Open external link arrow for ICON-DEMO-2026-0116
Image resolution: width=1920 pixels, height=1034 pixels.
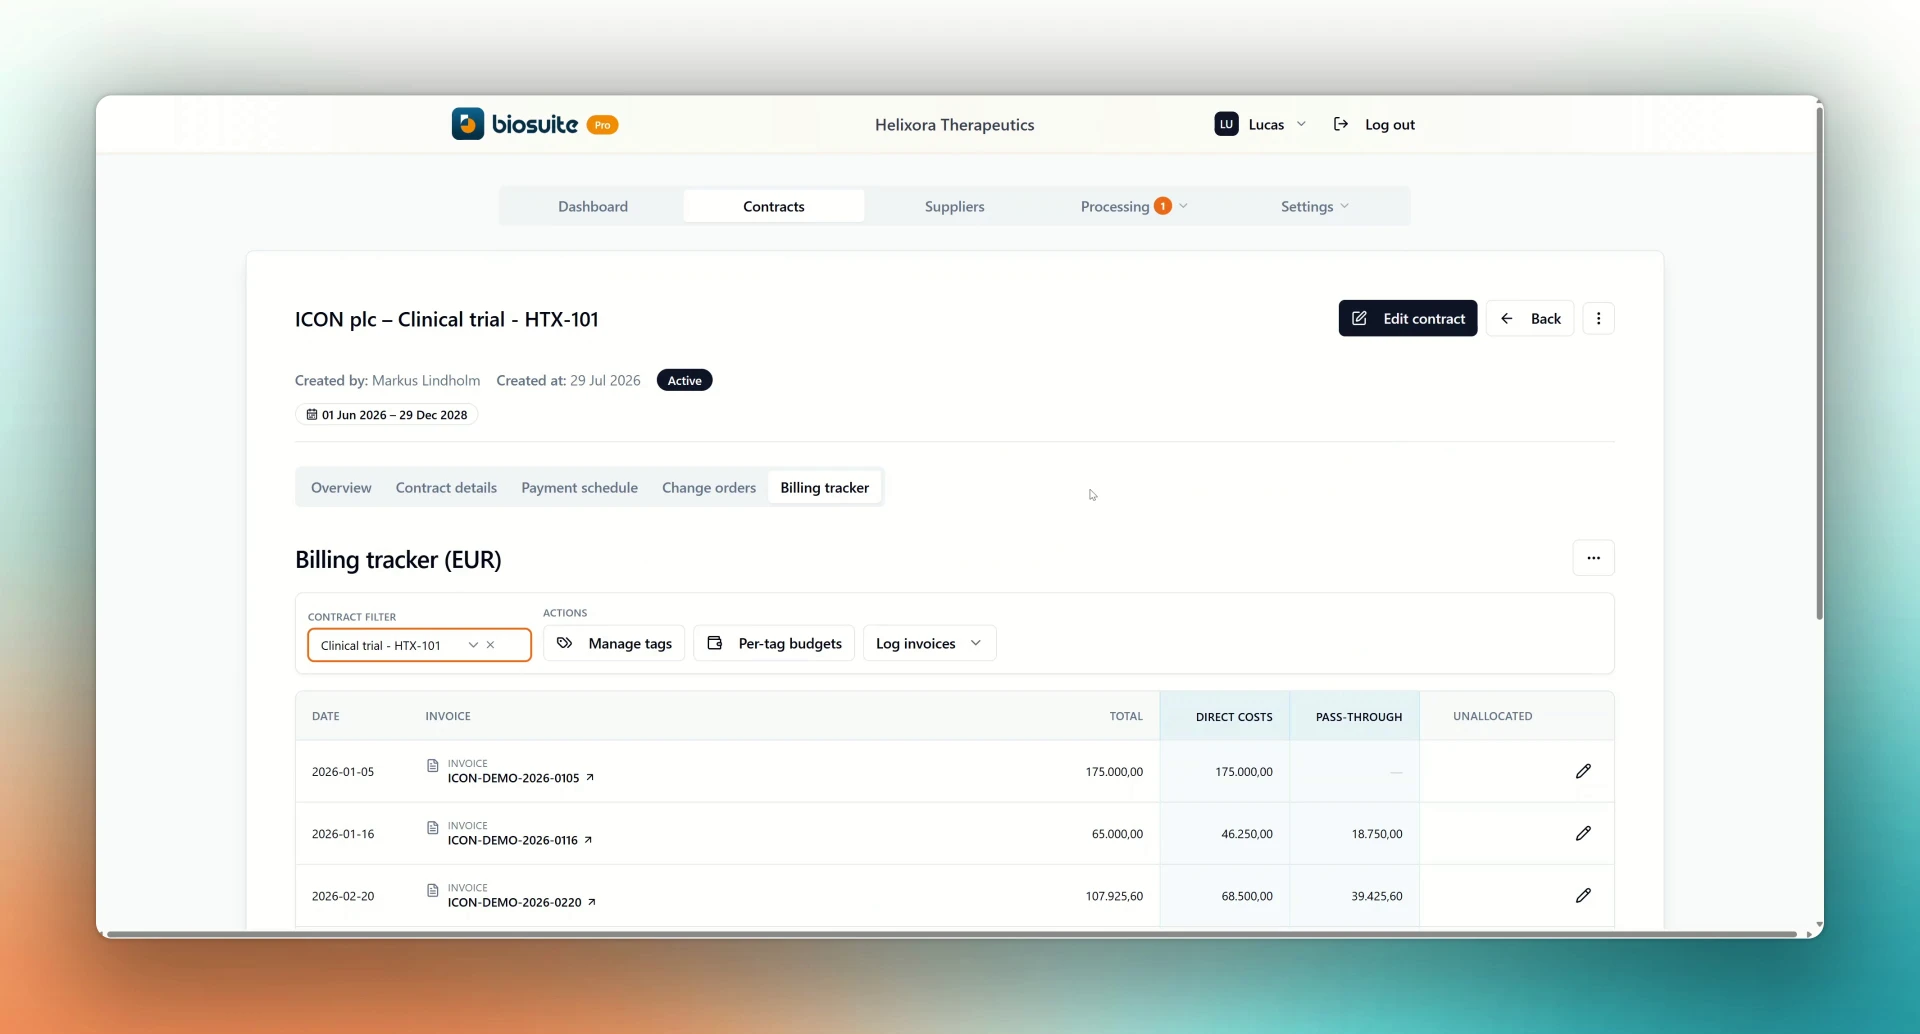click(588, 840)
